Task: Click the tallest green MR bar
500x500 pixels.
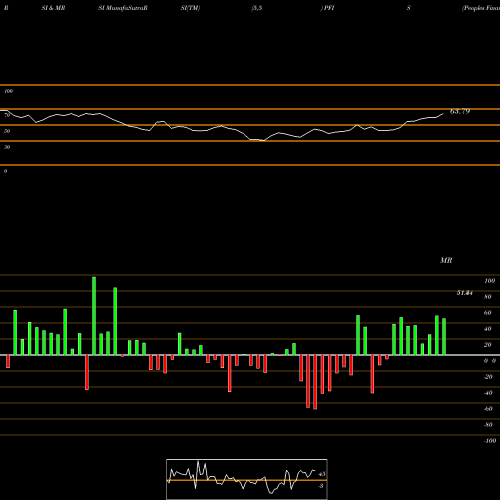Action: [94, 316]
